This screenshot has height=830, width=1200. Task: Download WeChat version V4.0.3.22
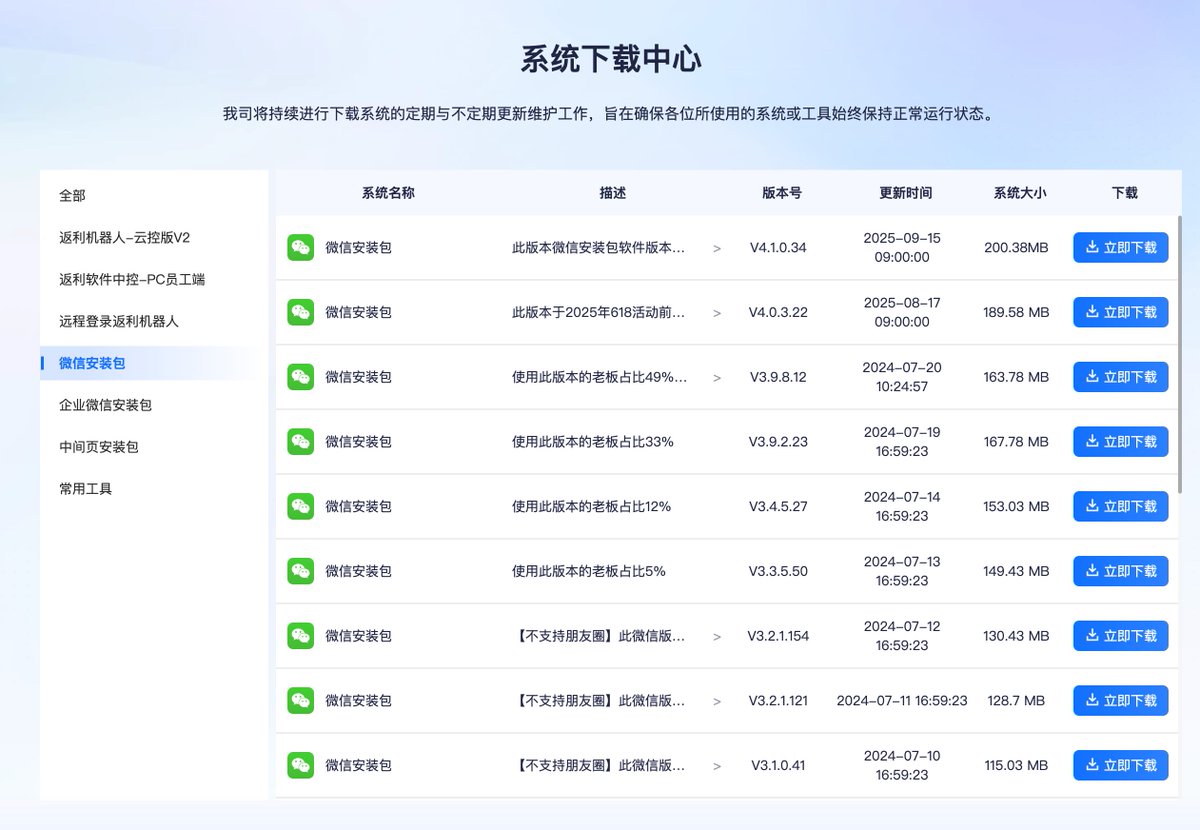(x=1120, y=312)
